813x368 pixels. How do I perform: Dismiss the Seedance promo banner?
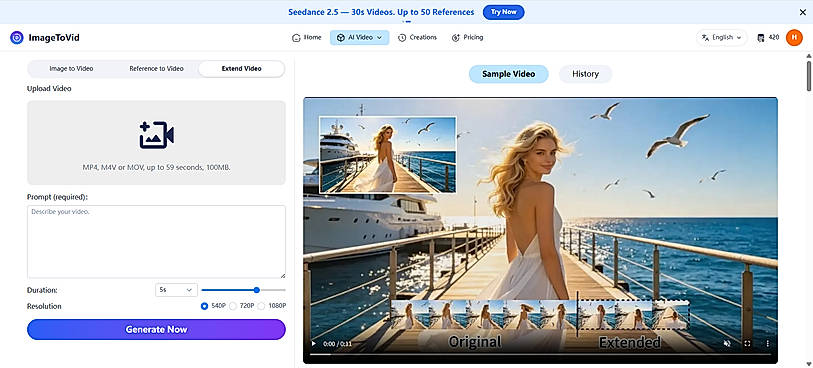803,12
